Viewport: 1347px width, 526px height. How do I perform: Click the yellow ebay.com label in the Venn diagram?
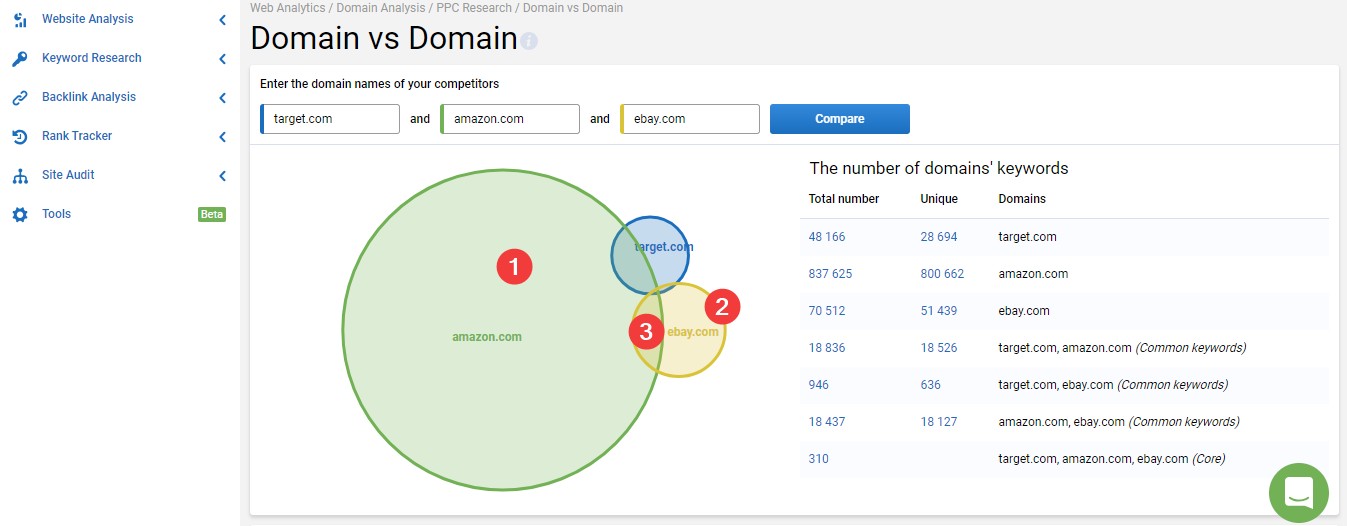coord(693,332)
